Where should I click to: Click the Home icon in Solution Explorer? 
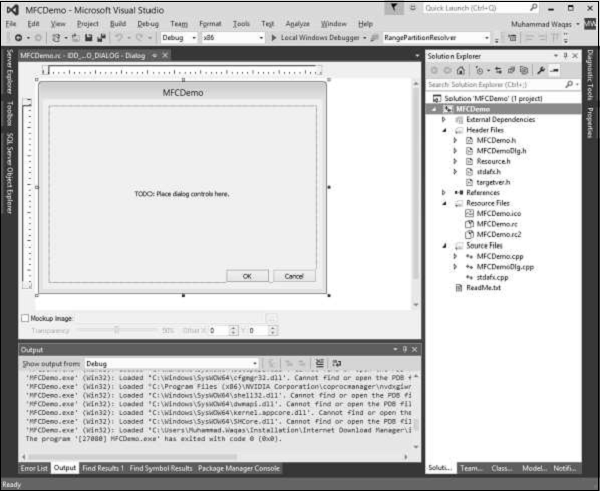click(x=459, y=70)
